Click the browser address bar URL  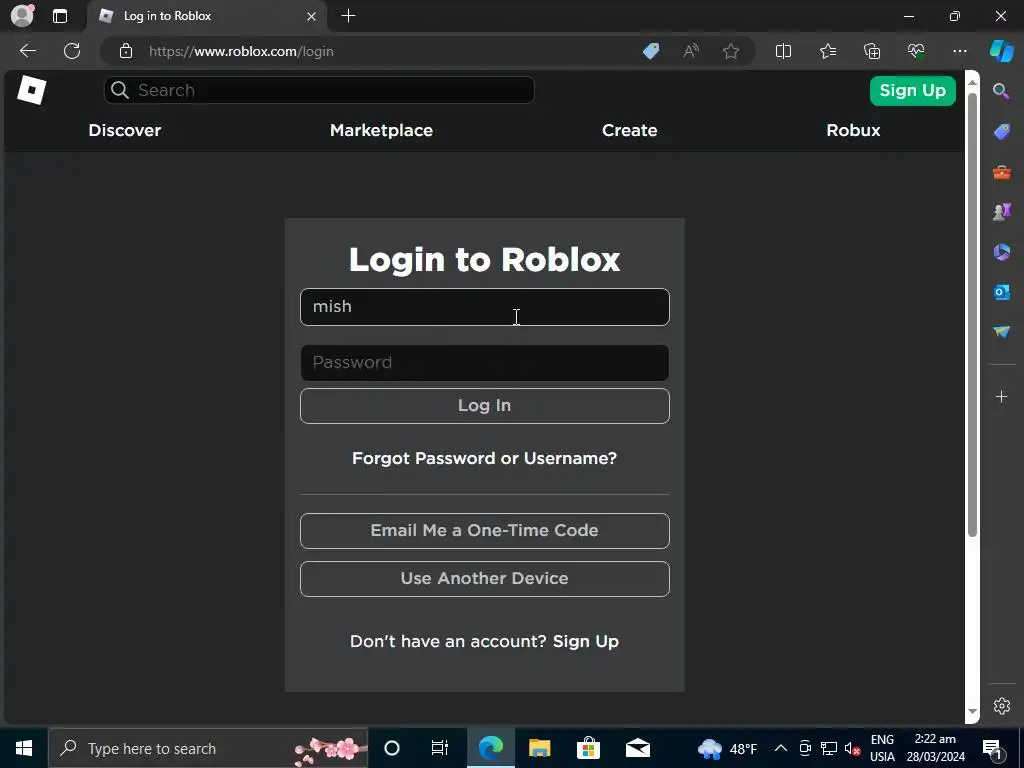[241, 51]
